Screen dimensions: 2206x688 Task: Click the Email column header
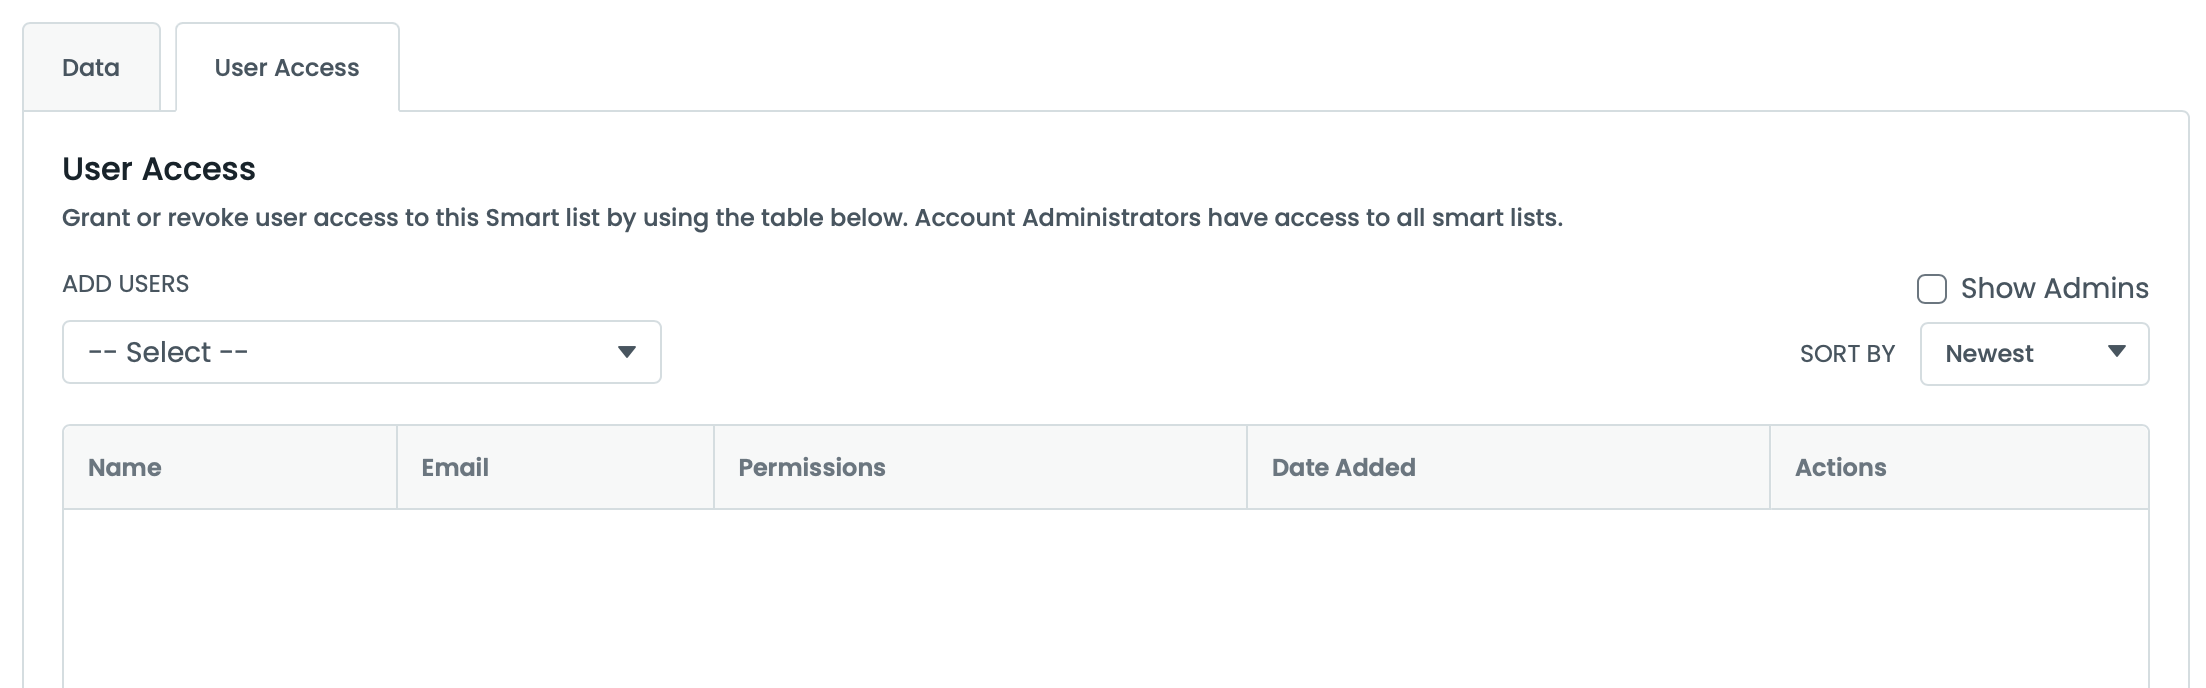[455, 467]
